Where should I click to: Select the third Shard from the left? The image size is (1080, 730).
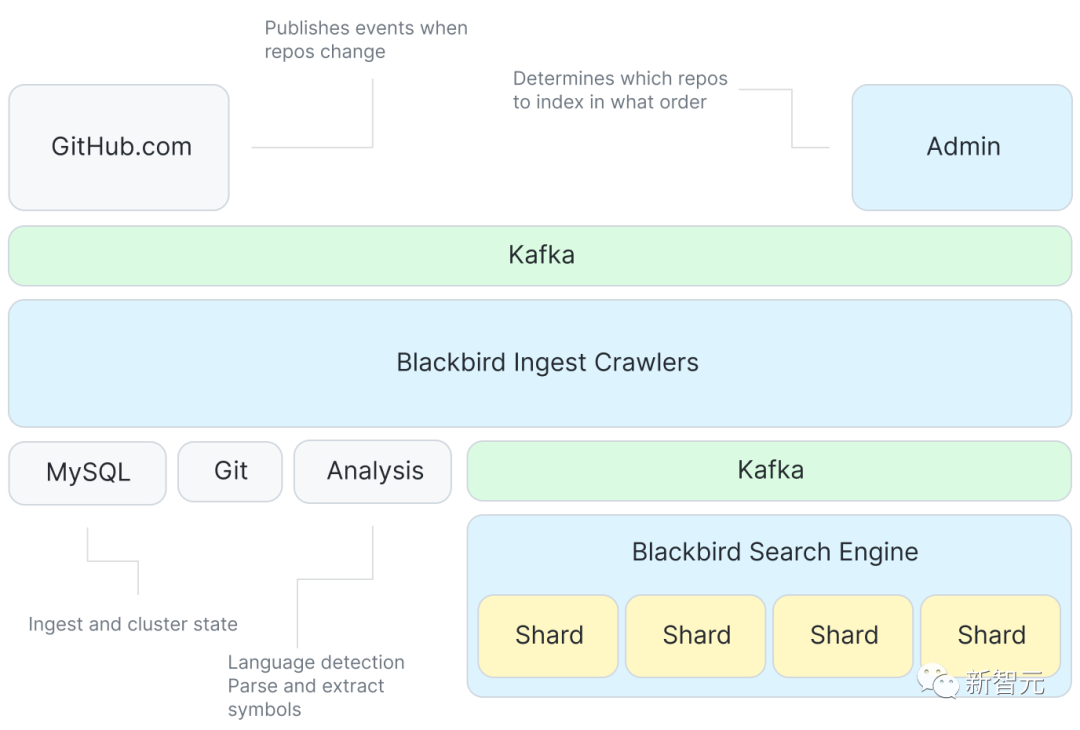tap(843, 635)
